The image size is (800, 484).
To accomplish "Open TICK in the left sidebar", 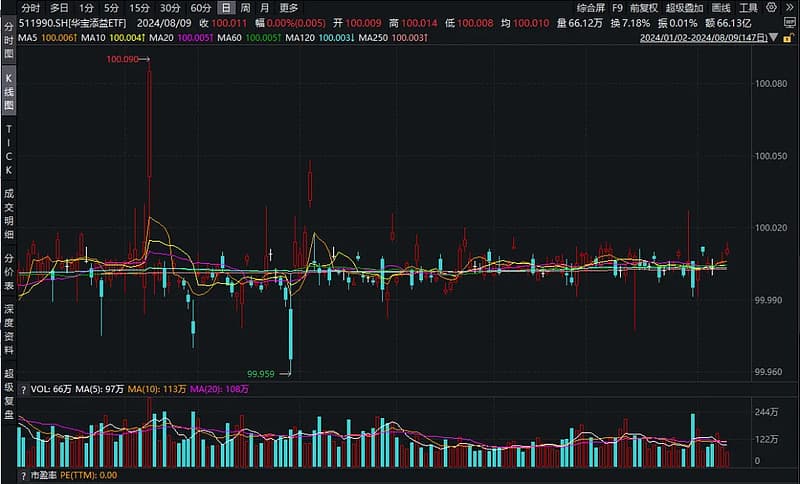I will pos(9,150).
